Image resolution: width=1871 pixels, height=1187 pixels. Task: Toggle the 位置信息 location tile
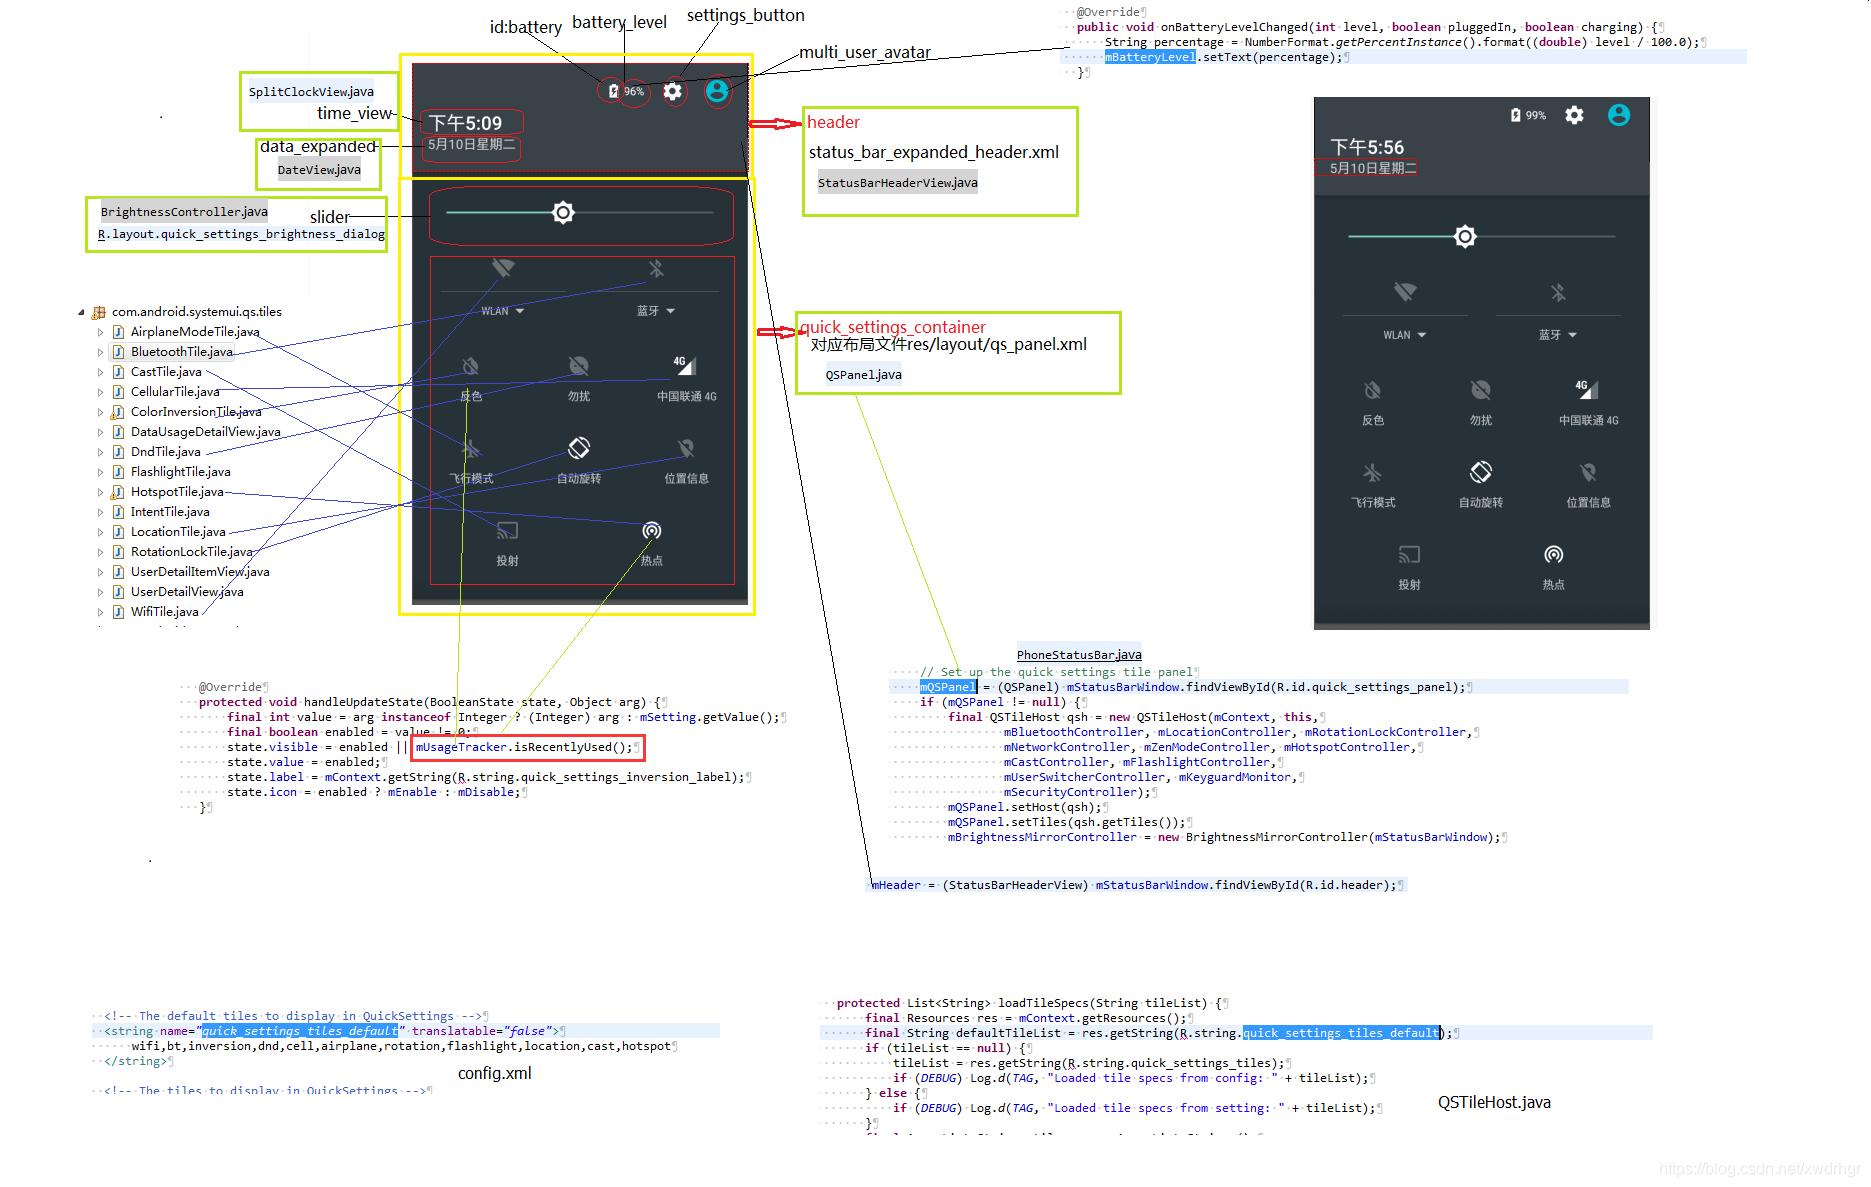pyautogui.click(x=685, y=460)
